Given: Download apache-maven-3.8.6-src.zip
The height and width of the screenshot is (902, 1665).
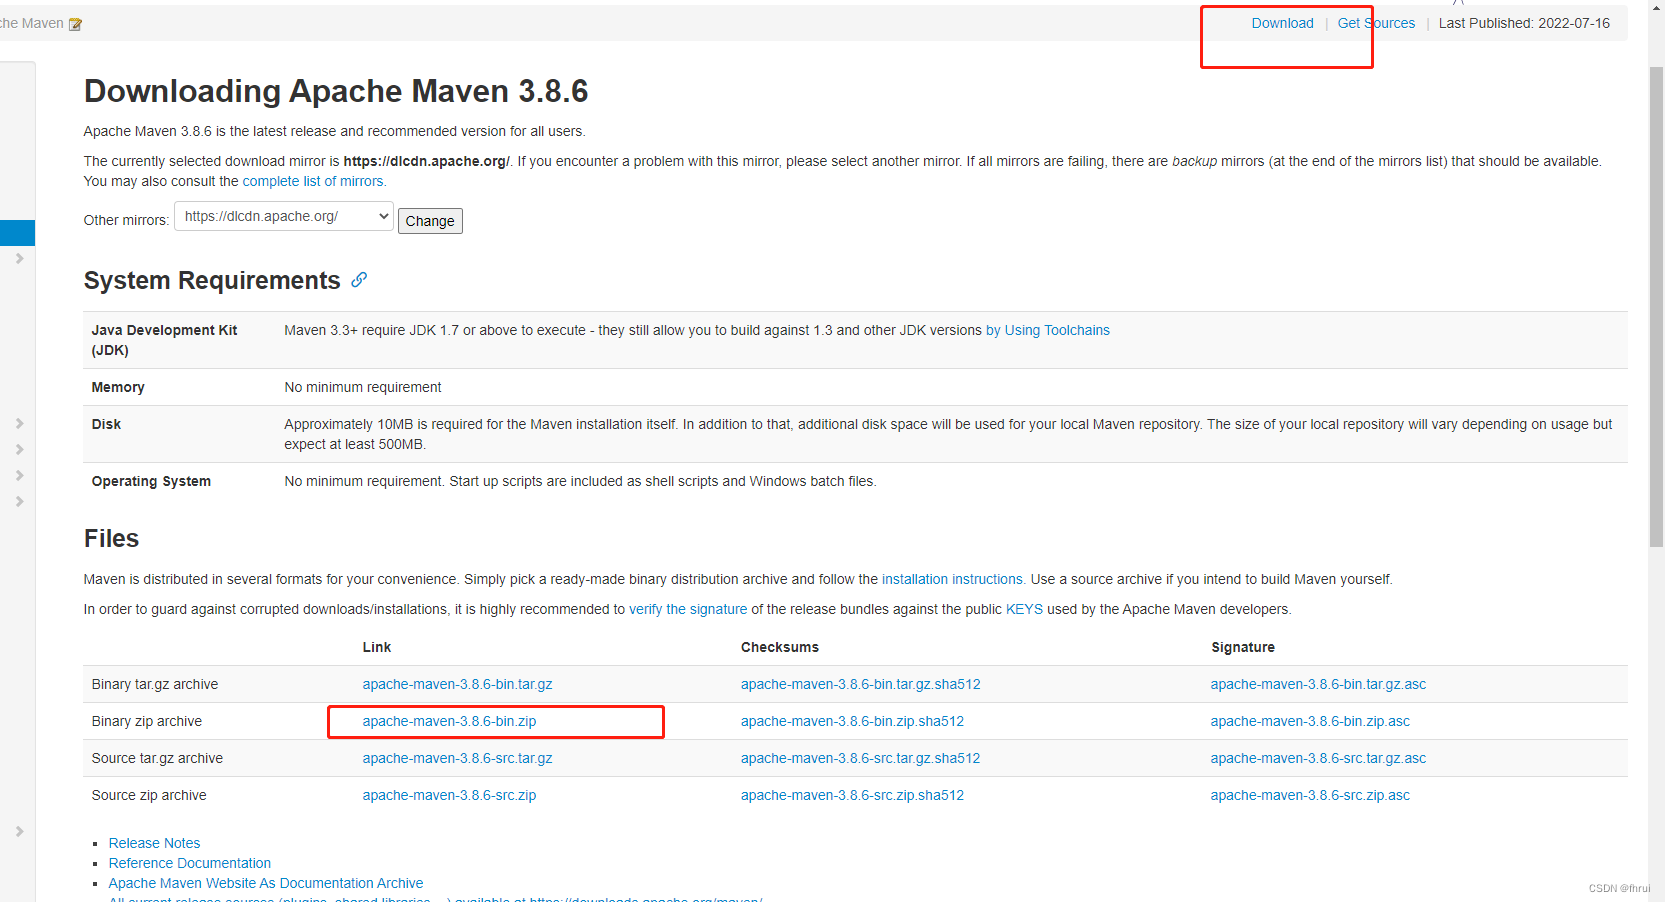Looking at the screenshot, I should click(449, 795).
